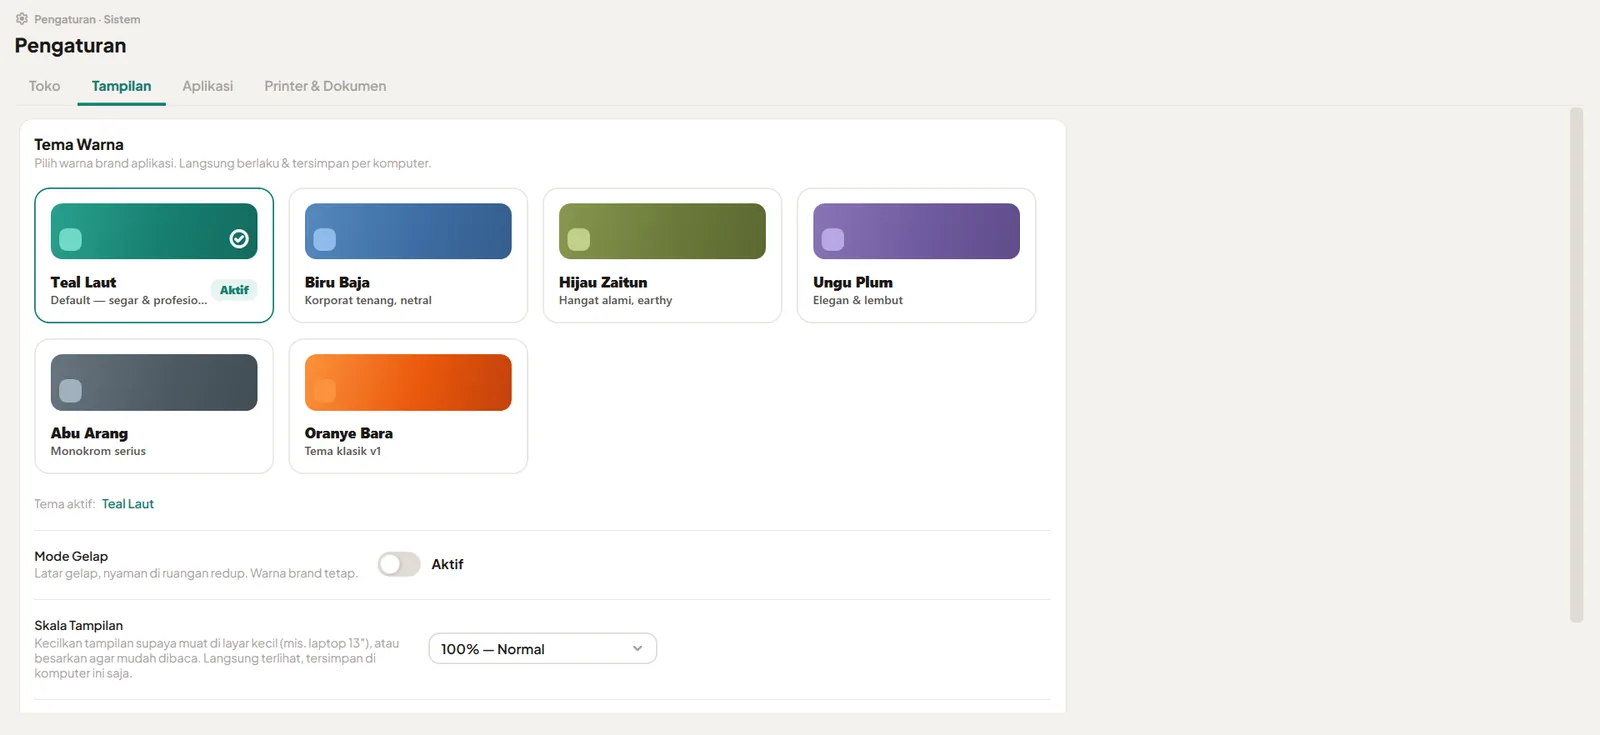
Task: Go to Printer & Dokumen tab
Action: pyautogui.click(x=325, y=86)
